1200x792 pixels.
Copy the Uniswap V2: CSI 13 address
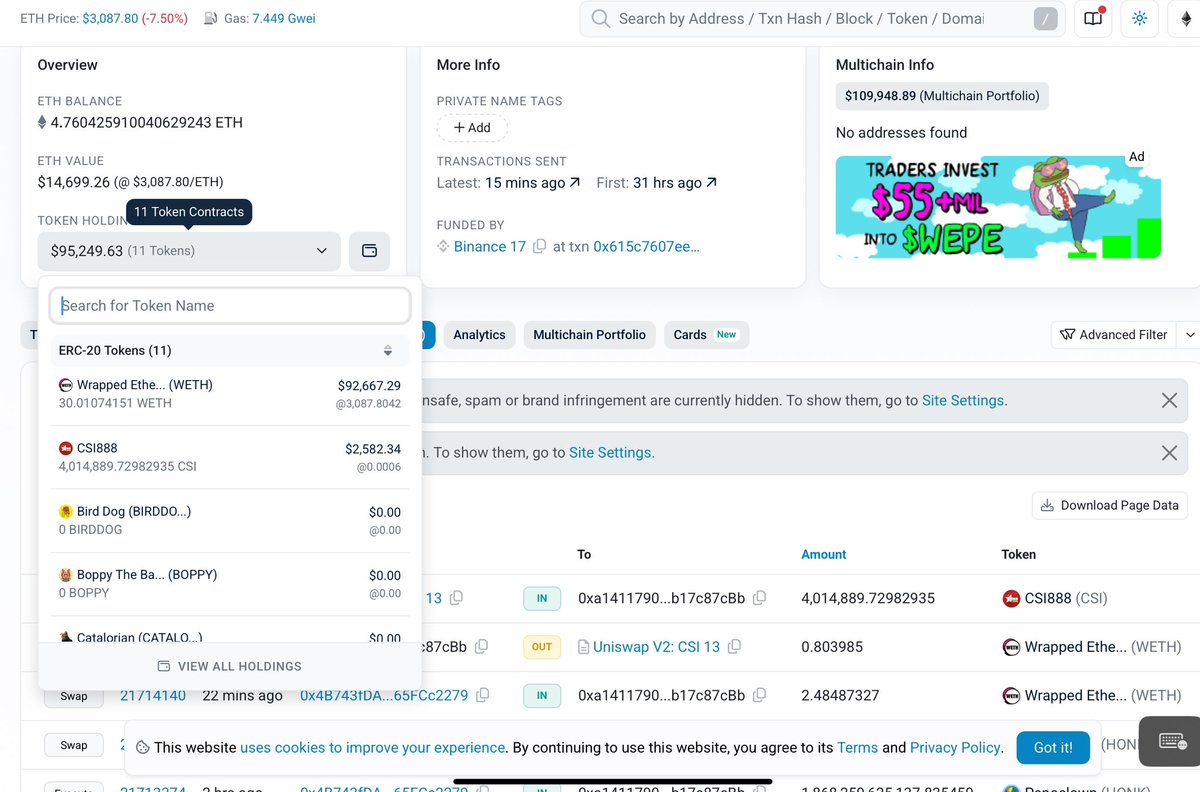pyautogui.click(x=734, y=647)
